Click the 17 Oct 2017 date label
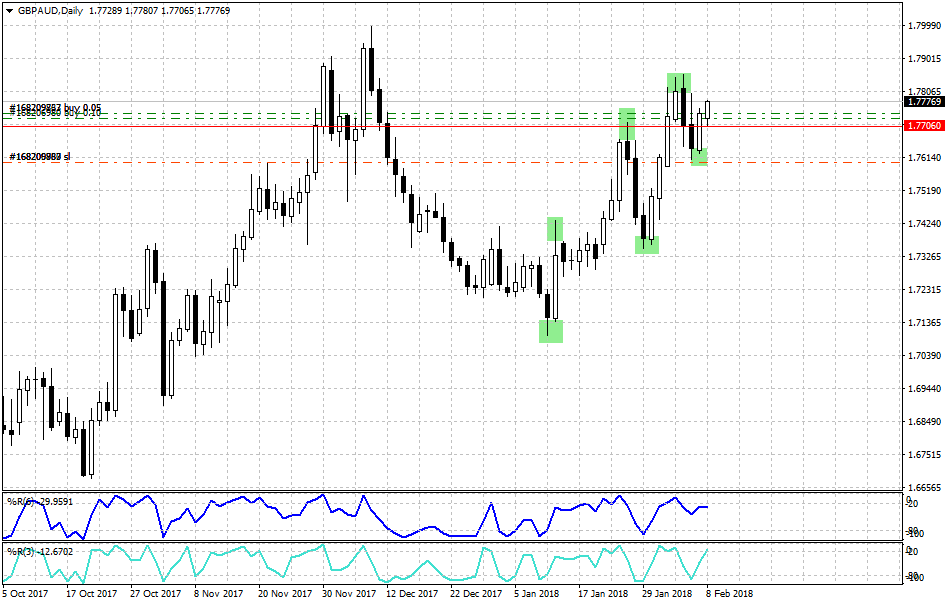This screenshot has width=945, height=605. (x=92, y=594)
